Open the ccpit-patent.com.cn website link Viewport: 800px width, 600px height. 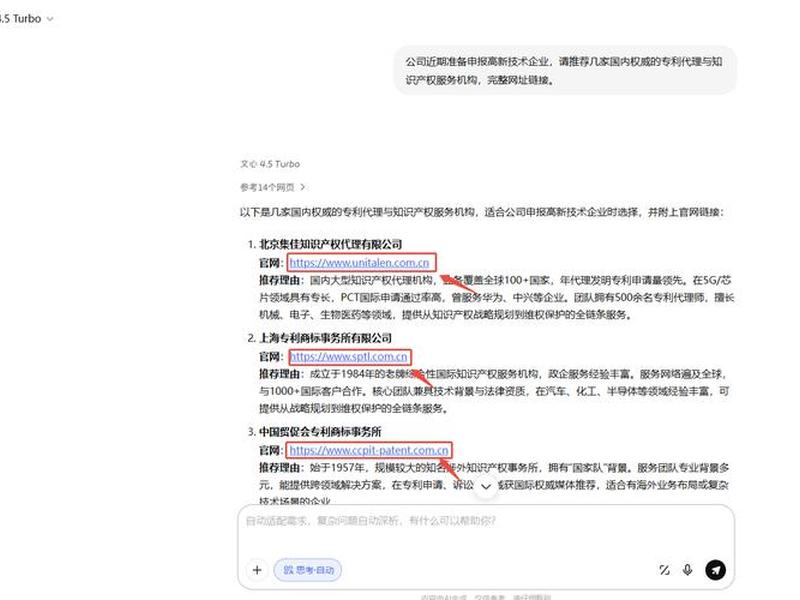point(369,451)
